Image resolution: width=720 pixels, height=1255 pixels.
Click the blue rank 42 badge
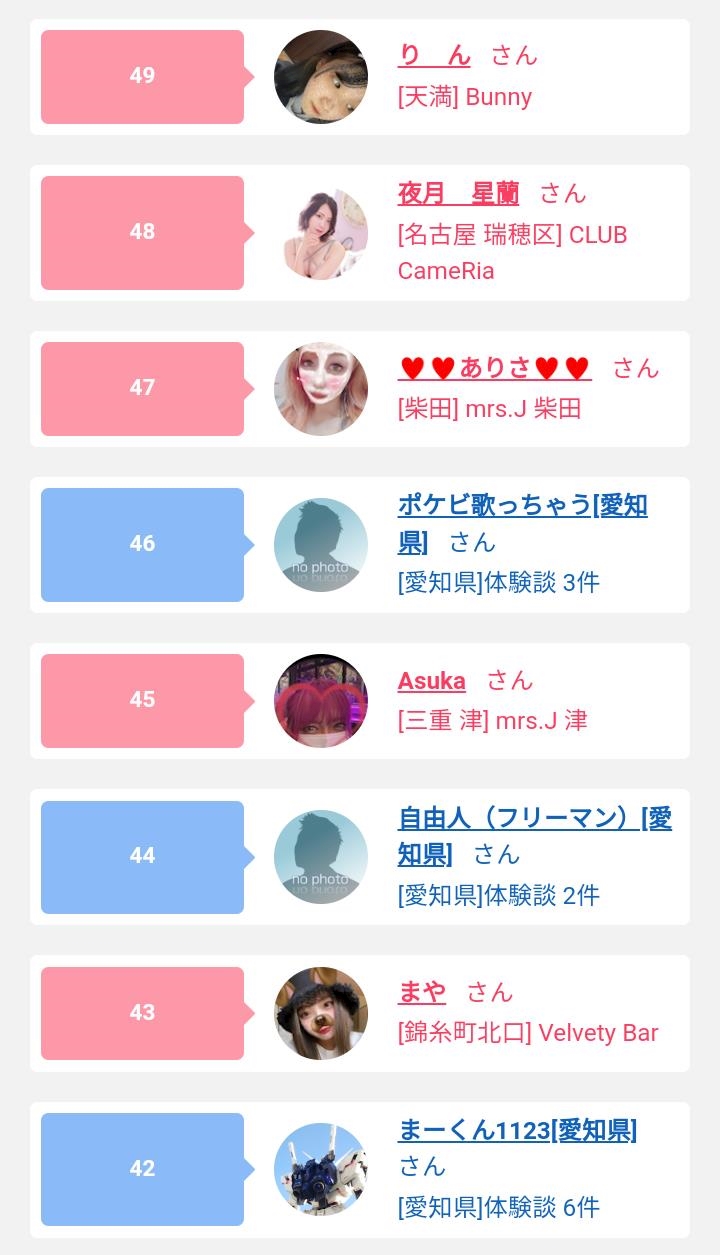[x=142, y=1169]
